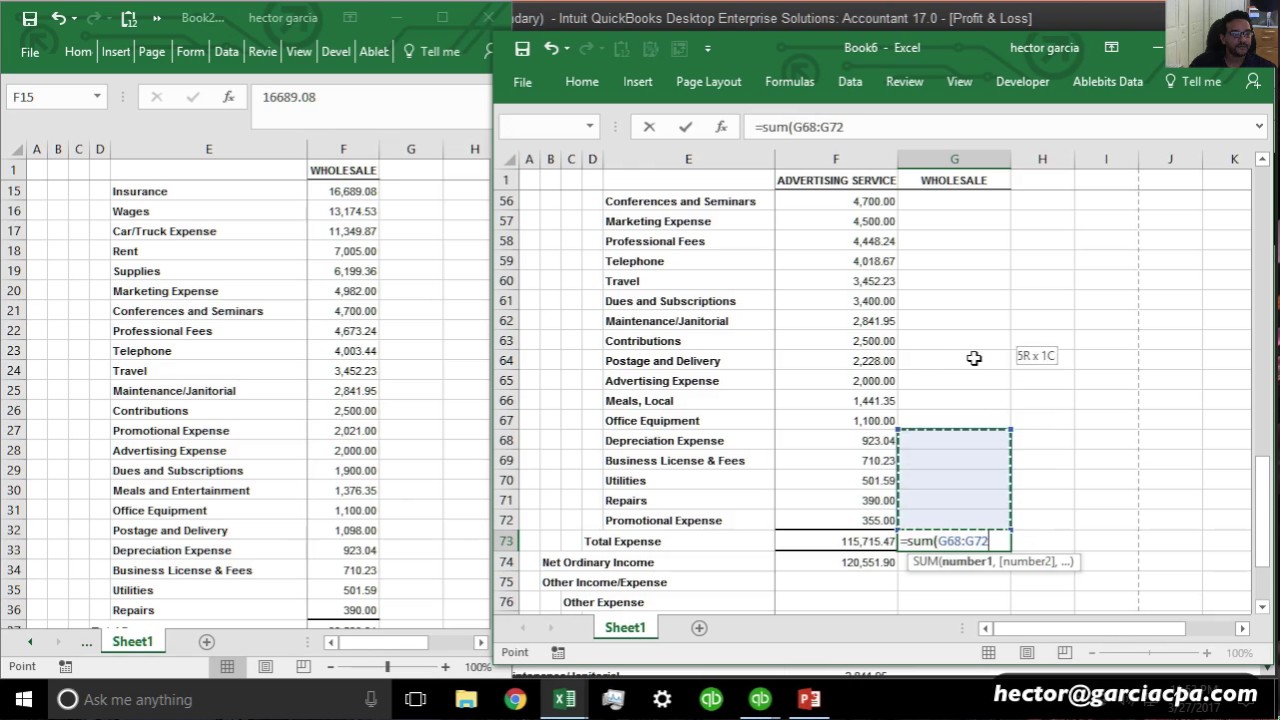Select Insurance cell in Book2
Screen dimensions: 1280x720
208,191
